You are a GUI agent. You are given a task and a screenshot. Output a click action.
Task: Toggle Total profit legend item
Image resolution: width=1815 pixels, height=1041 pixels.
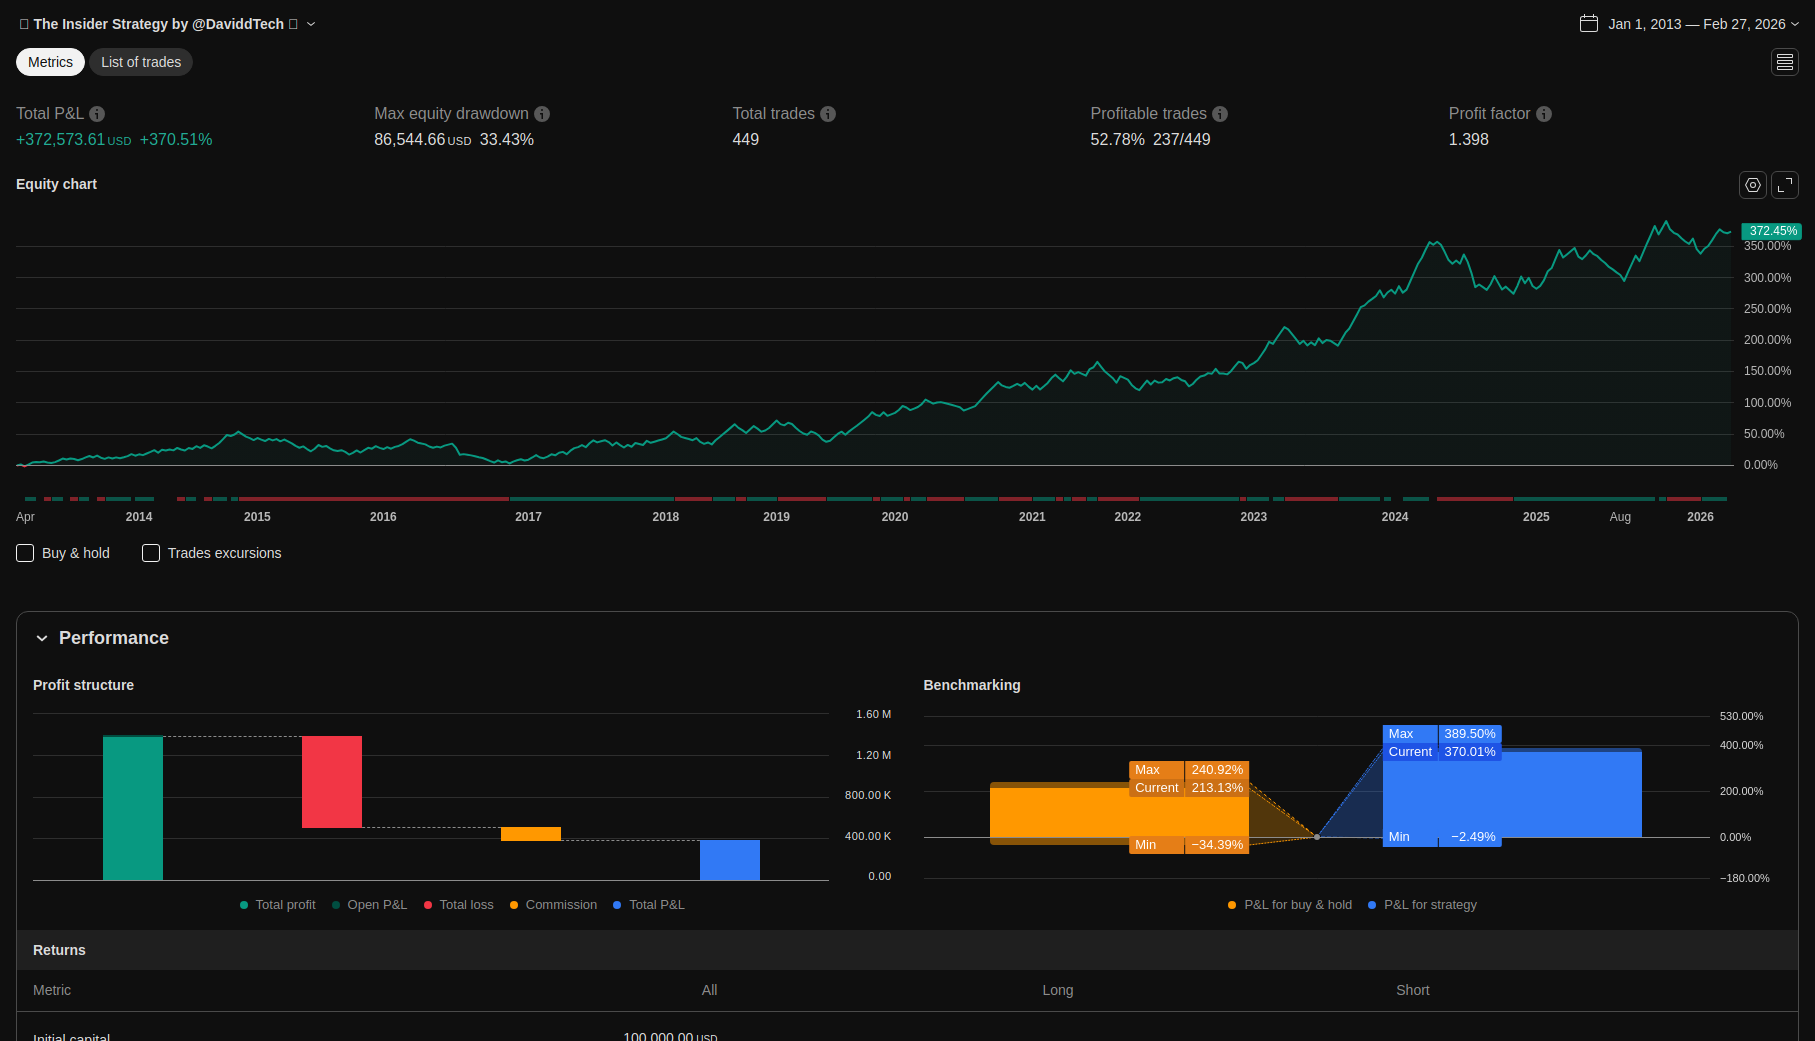coord(278,905)
